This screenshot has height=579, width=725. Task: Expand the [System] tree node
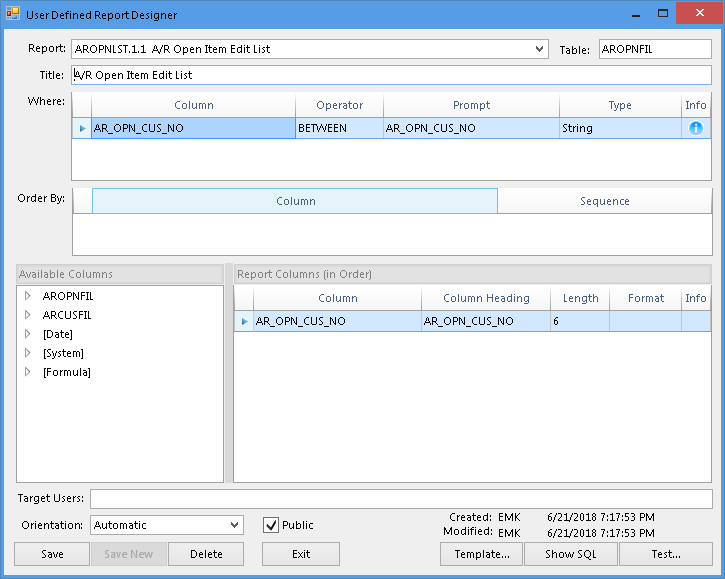pyautogui.click(x=28, y=353)
